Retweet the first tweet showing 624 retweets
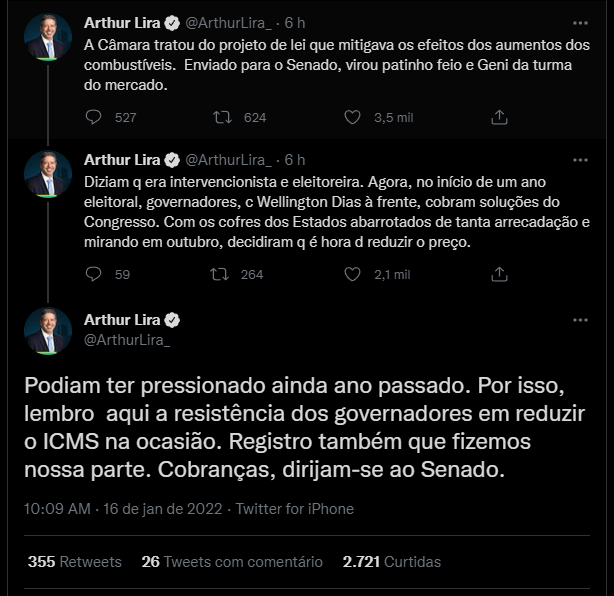 tap(222, 117)
